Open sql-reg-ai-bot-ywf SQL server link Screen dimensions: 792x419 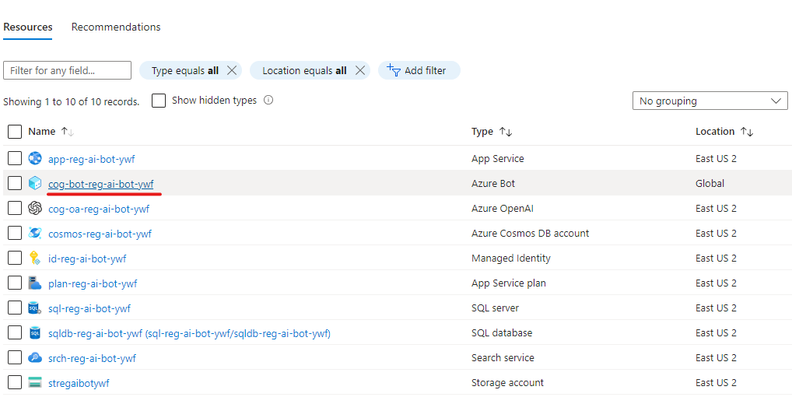click(x=89, y=308)
